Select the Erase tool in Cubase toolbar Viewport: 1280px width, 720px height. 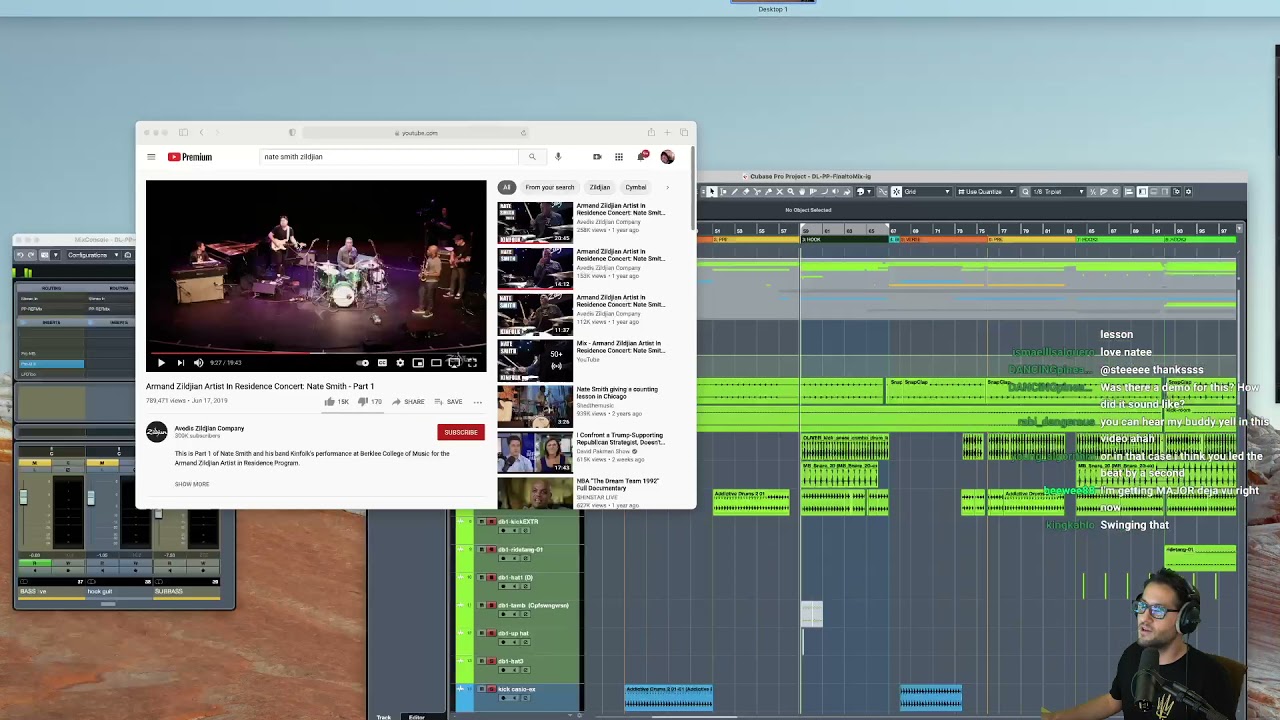[746, 192]
